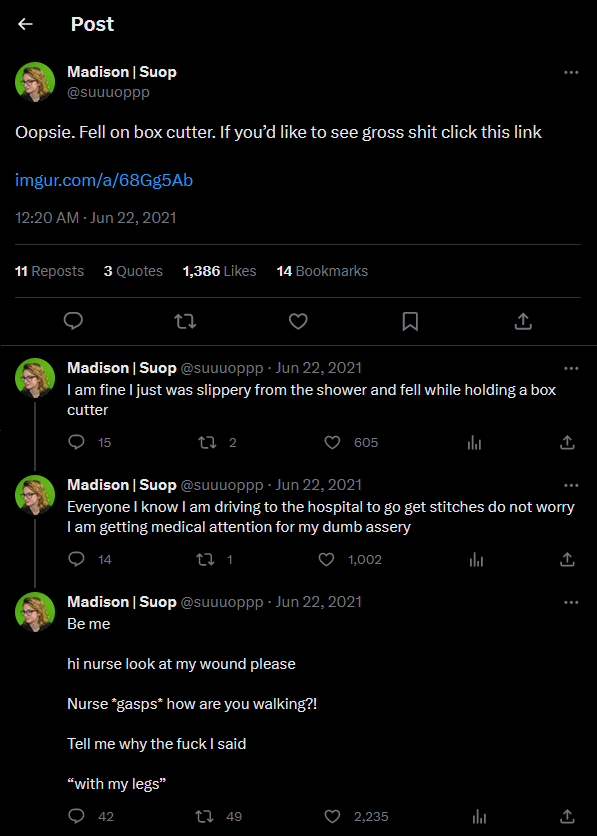
Task: Open the imgur.com/a/68Gg5Ab link
Action: pyautogui.click(x=104, y=181)
